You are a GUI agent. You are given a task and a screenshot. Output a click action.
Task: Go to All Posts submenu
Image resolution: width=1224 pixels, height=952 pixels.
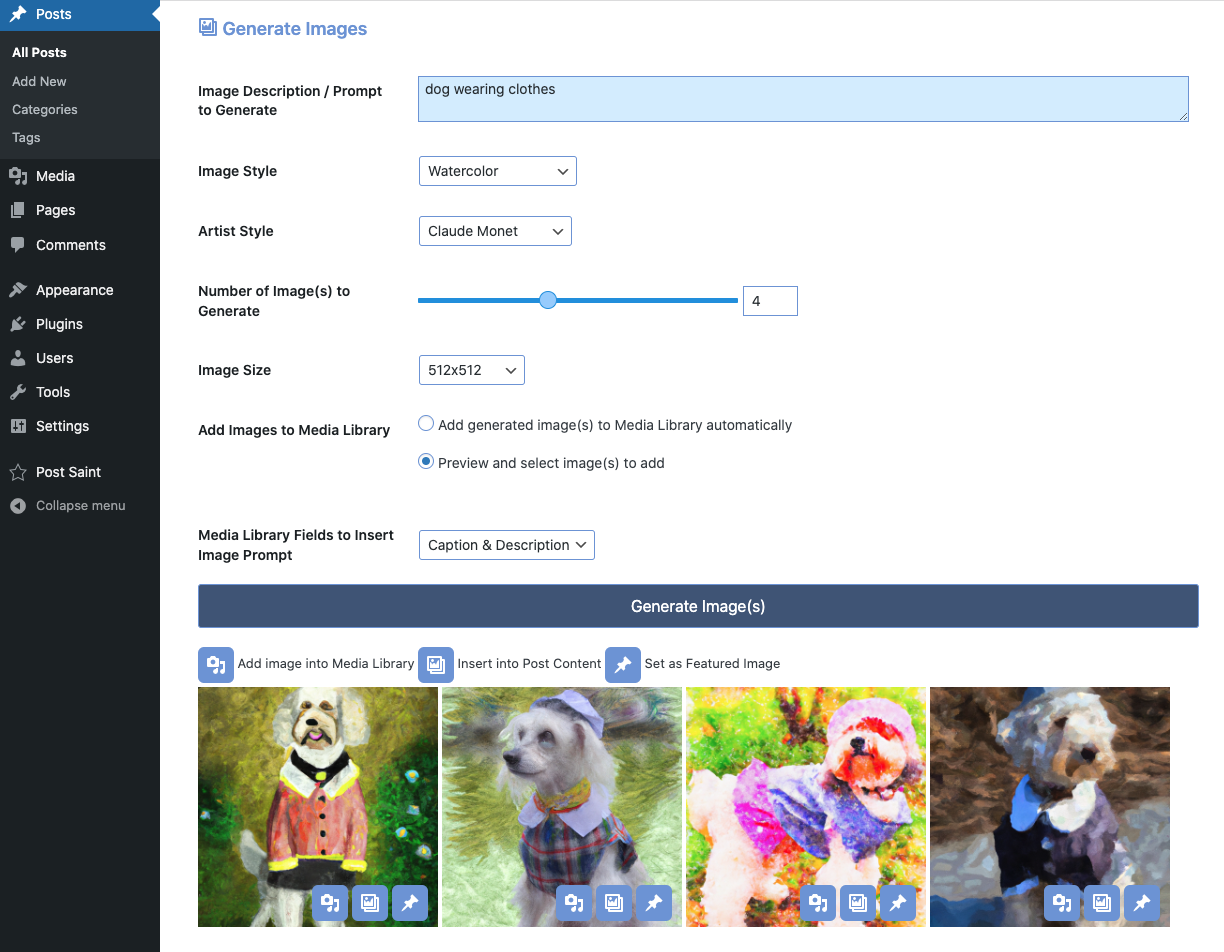(39, 52)
